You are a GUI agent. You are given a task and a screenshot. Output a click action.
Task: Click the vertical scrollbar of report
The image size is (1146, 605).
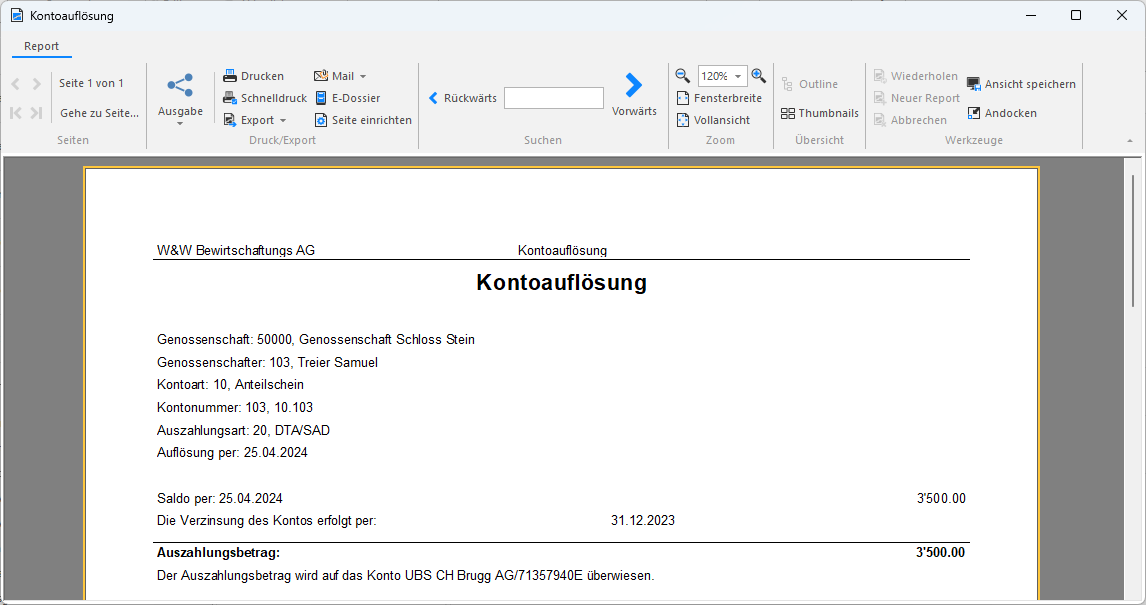click(x=1134, y=240)
